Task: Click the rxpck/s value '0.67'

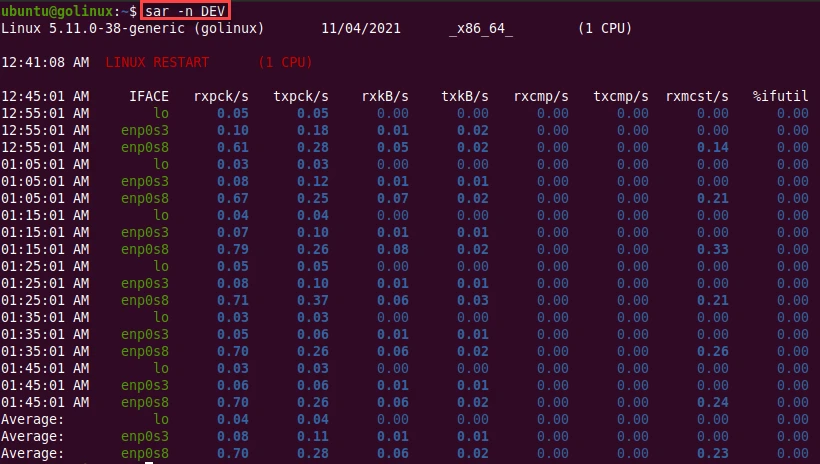Action: click(x=233, y=198)
